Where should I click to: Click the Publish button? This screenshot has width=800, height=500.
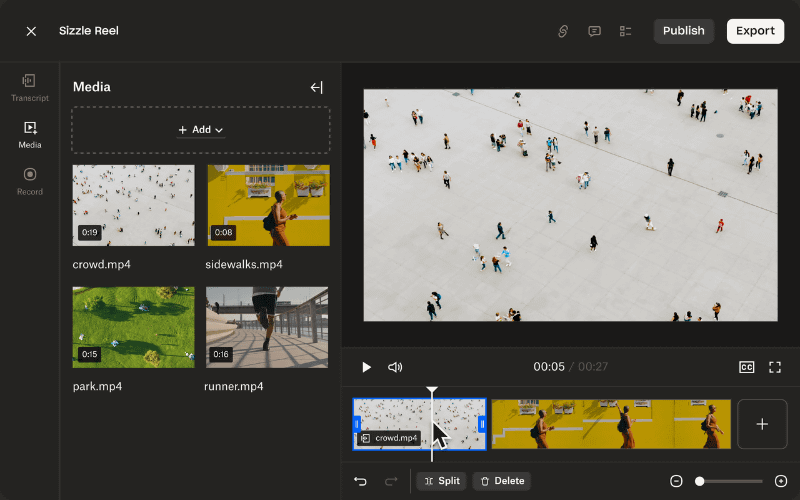(x=684, y=31)
